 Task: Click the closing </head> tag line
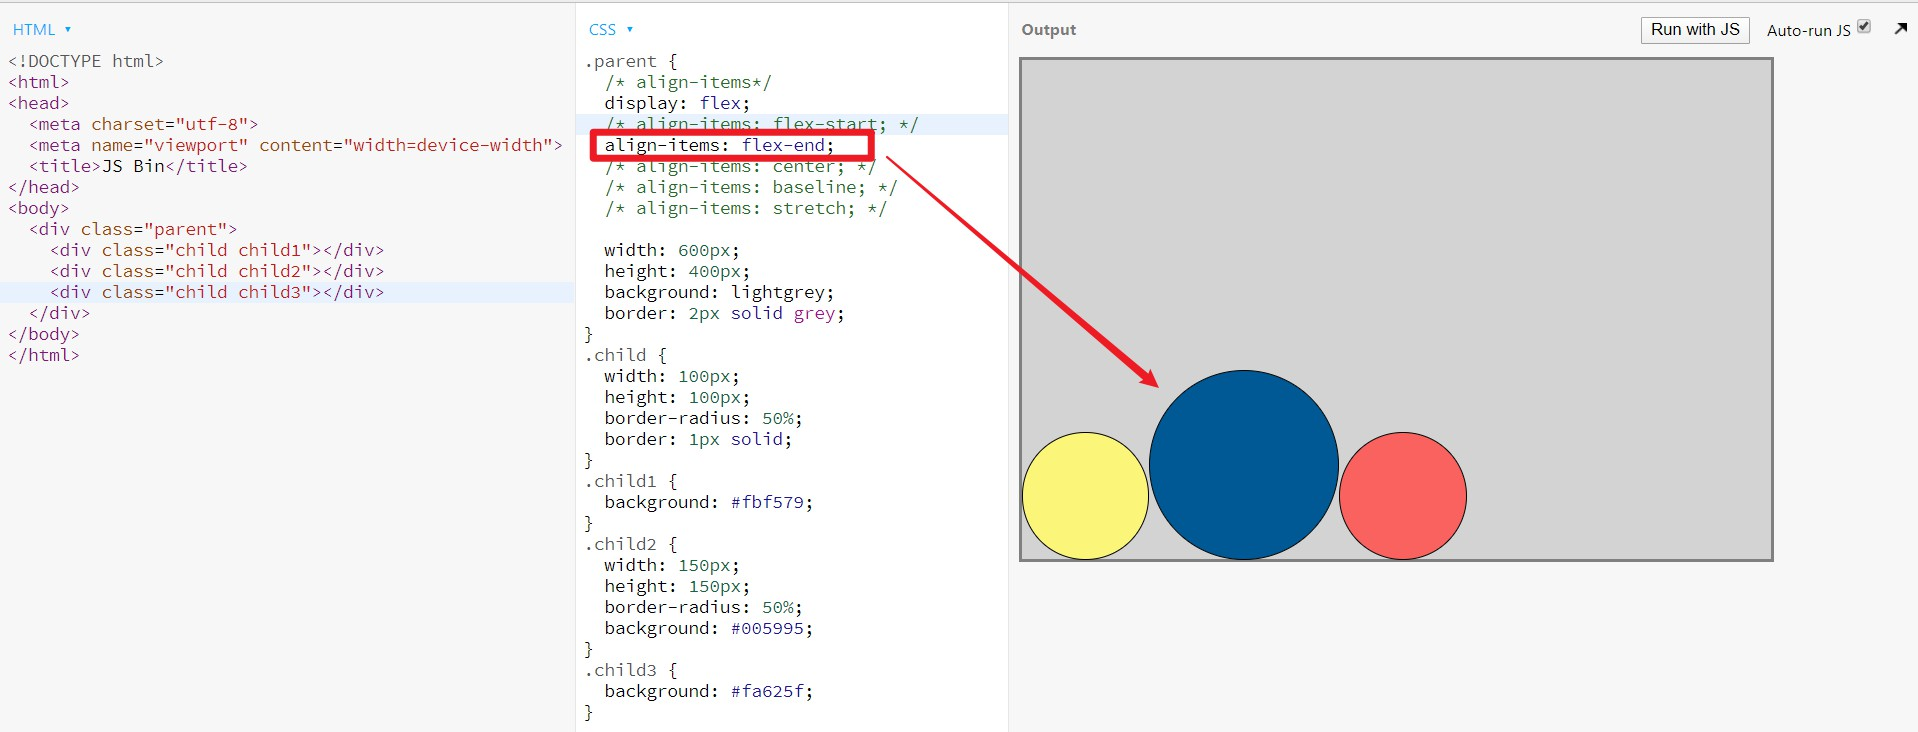click(x=44, y=187)
